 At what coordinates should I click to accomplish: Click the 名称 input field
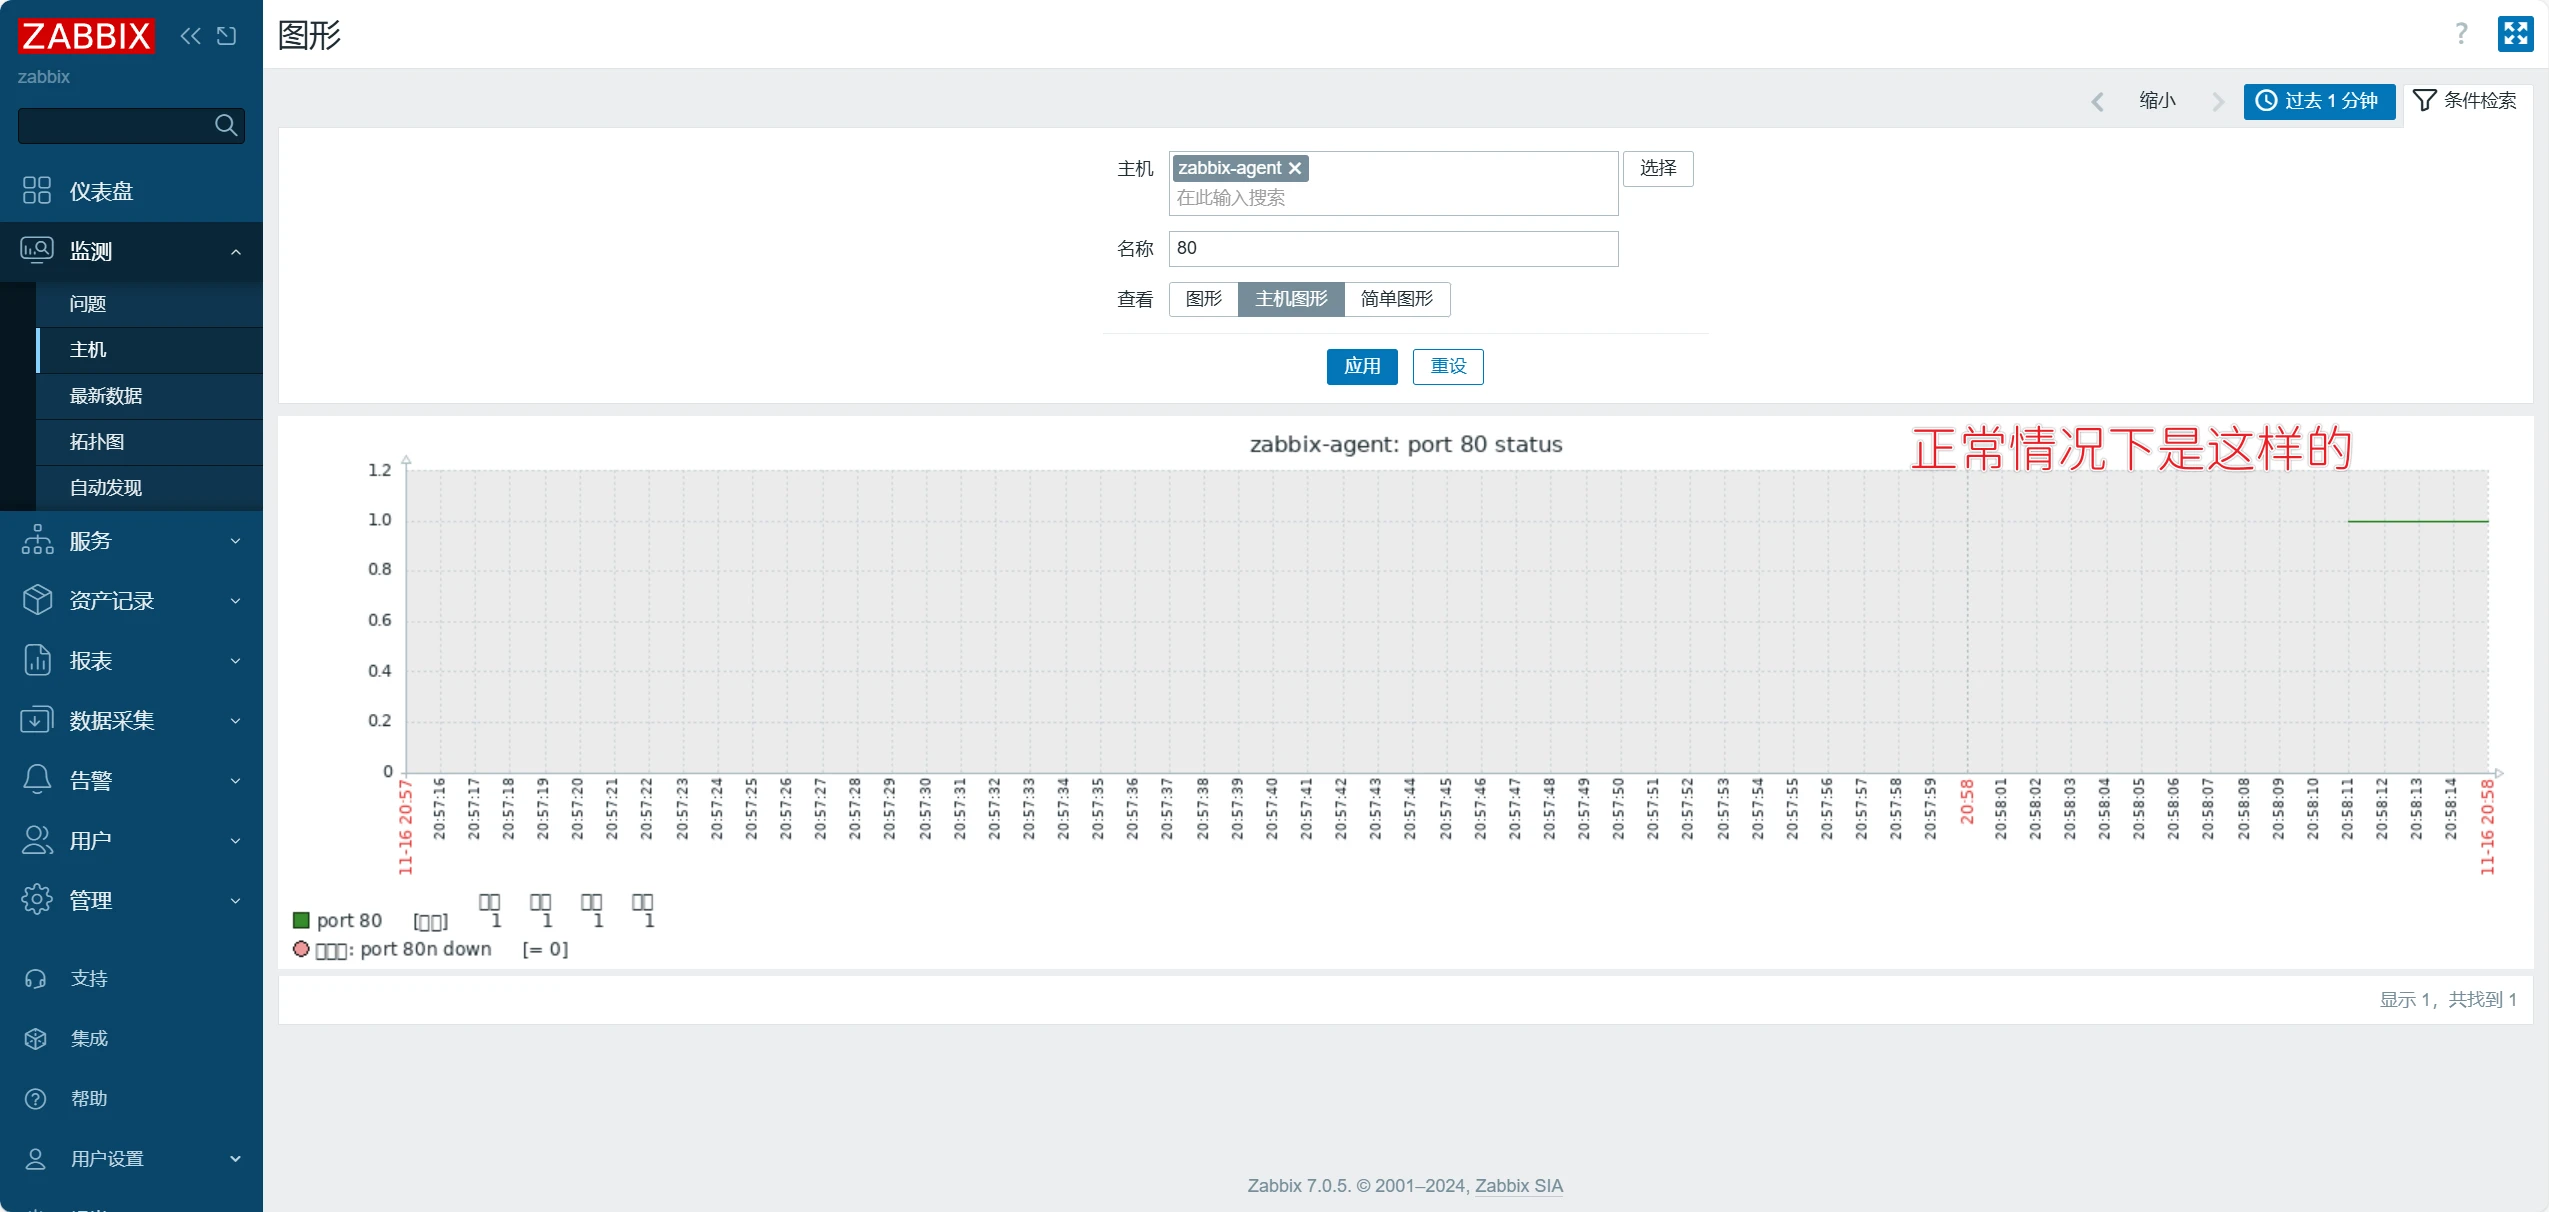tap(1392, 248)
